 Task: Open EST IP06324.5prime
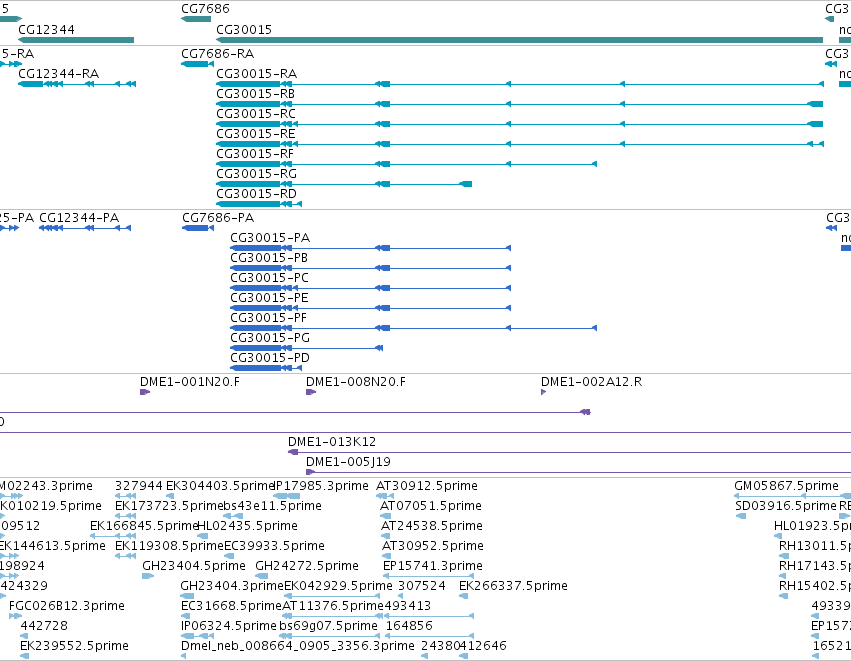coord(229,626)
